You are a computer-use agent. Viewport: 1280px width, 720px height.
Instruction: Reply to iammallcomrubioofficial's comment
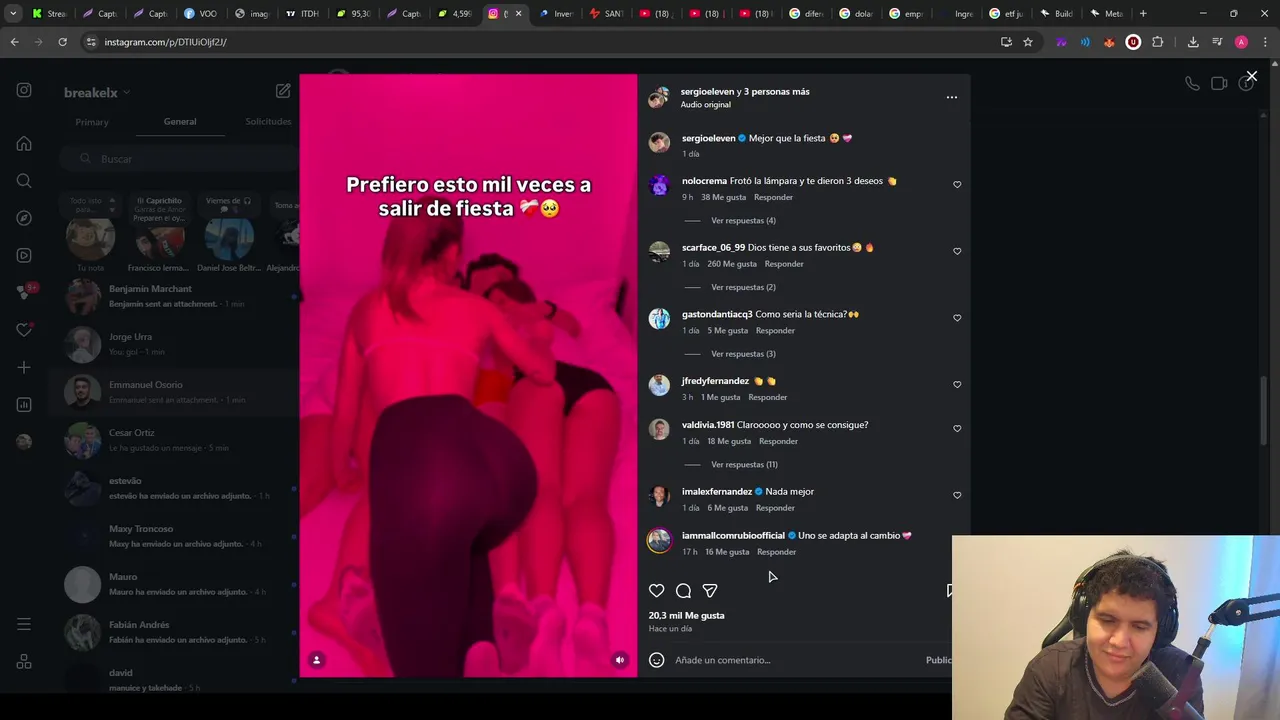point(777,552)
